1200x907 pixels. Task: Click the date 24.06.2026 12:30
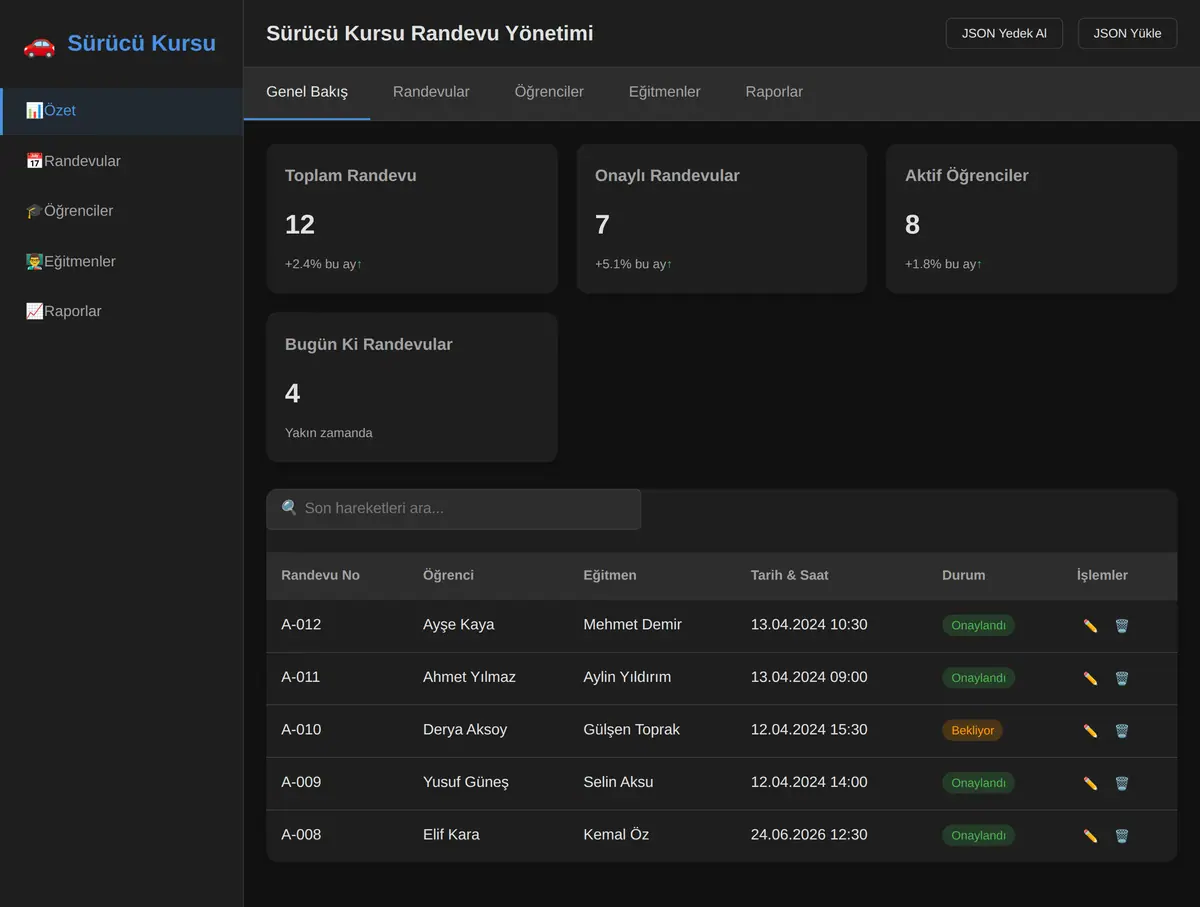pos(809,835)
